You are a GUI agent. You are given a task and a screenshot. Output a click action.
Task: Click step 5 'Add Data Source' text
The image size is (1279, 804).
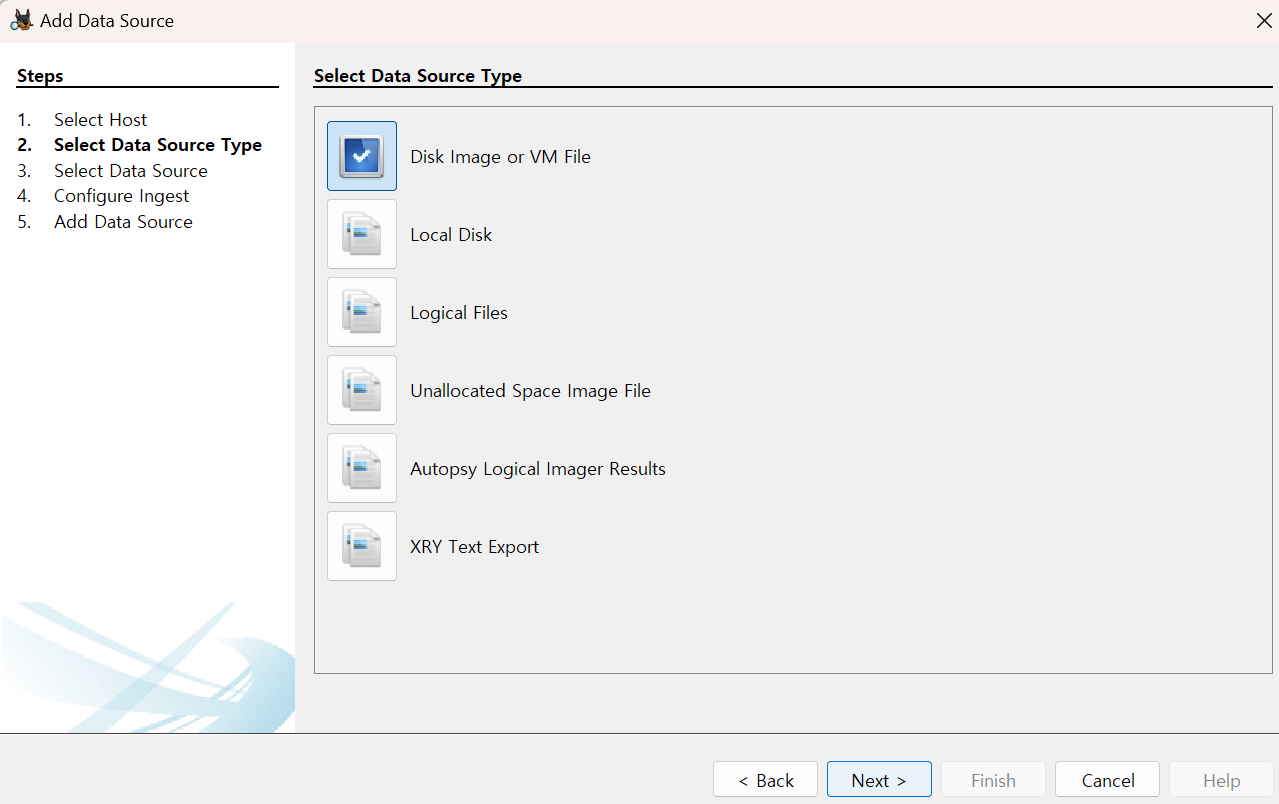(123, 222)
